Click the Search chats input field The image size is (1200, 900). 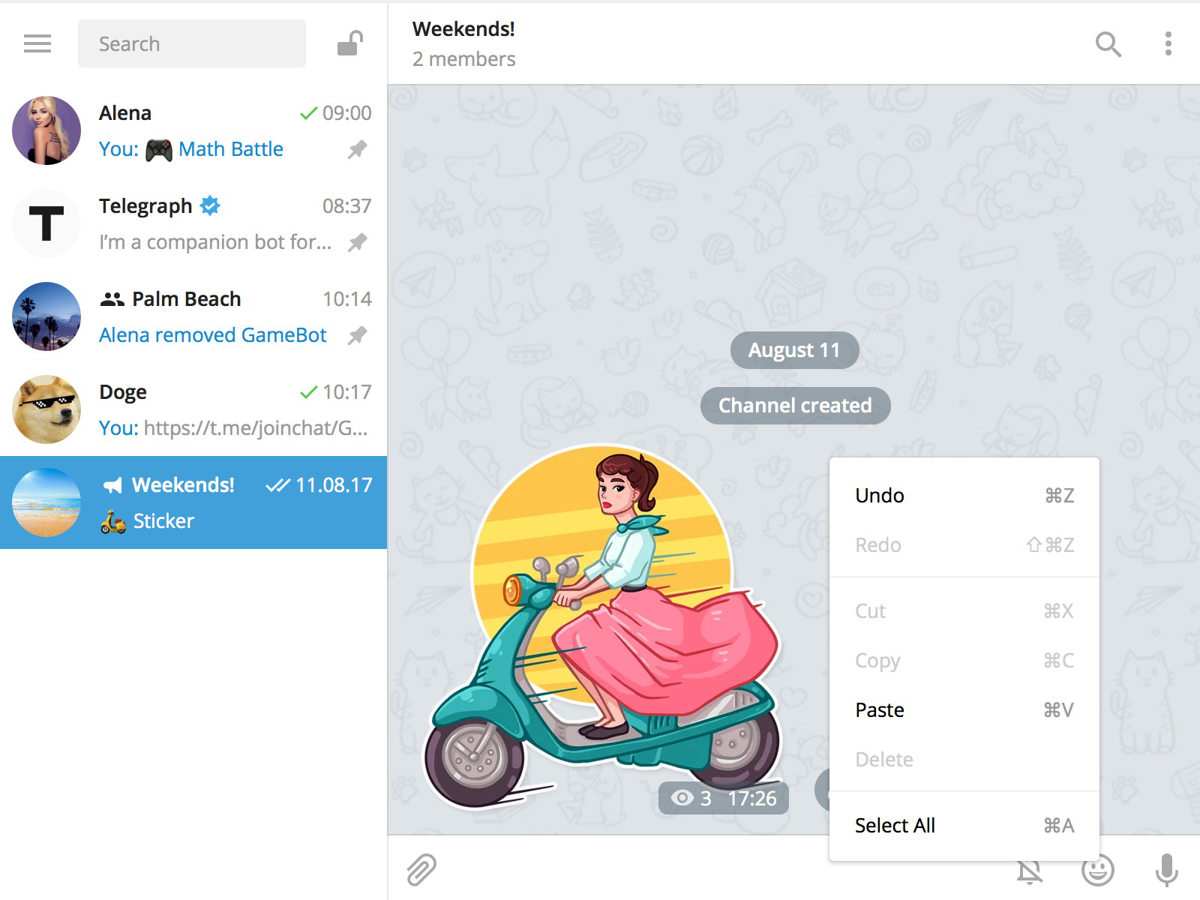[192, 44]
